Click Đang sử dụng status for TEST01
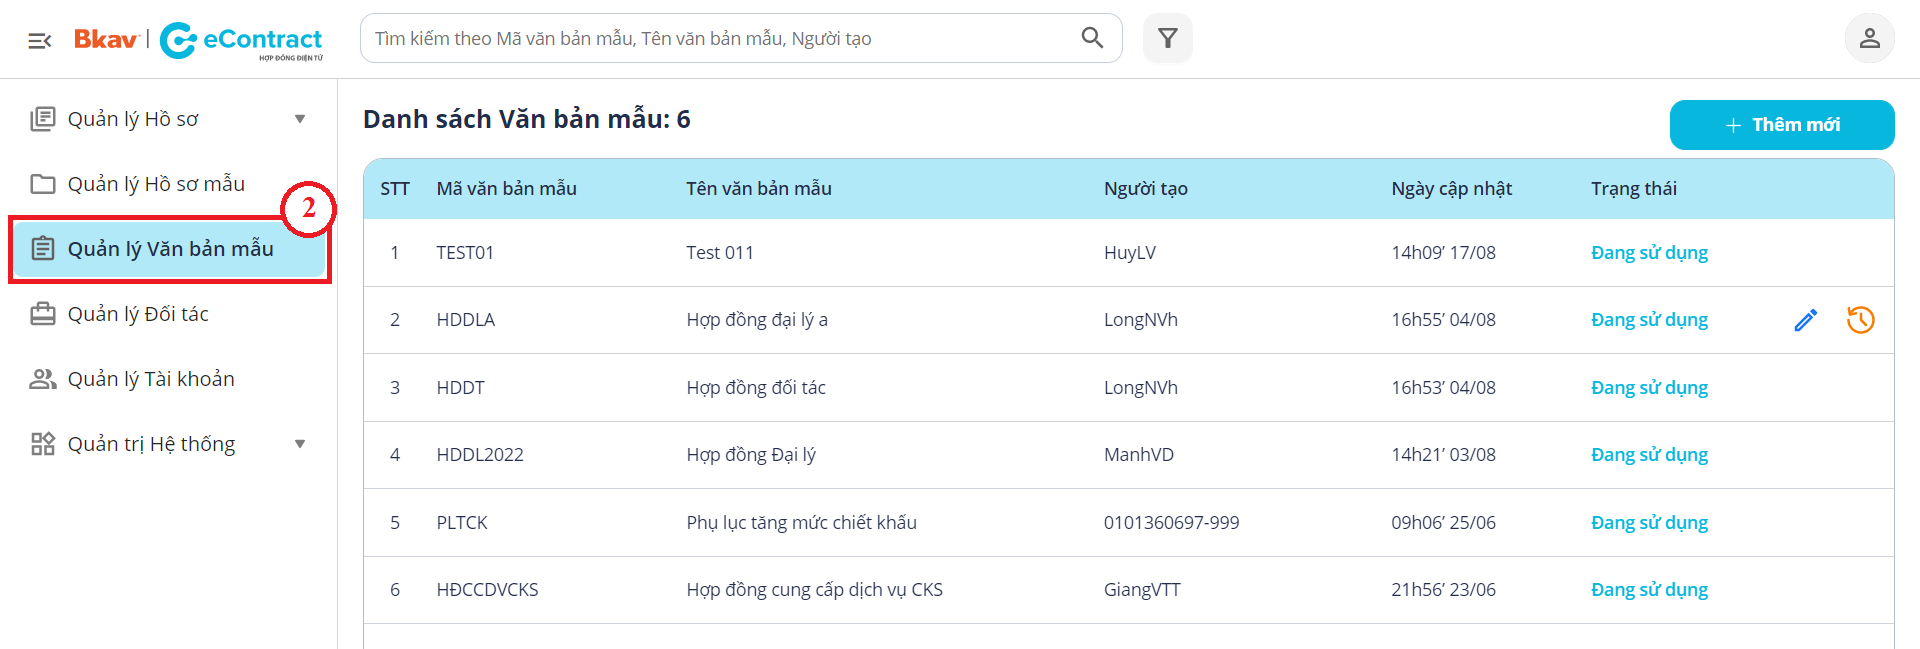Screen dimensions: 1920x649 (1649, 253)
